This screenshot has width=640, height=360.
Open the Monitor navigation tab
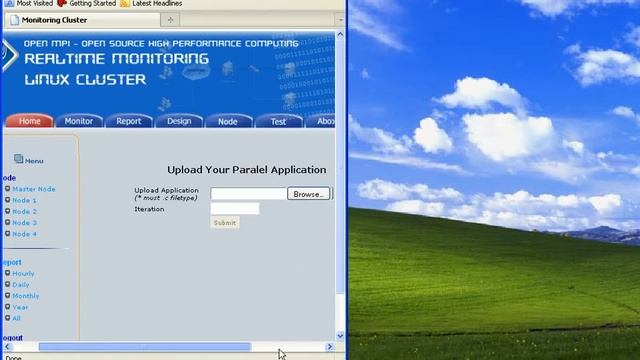(79, 121)
